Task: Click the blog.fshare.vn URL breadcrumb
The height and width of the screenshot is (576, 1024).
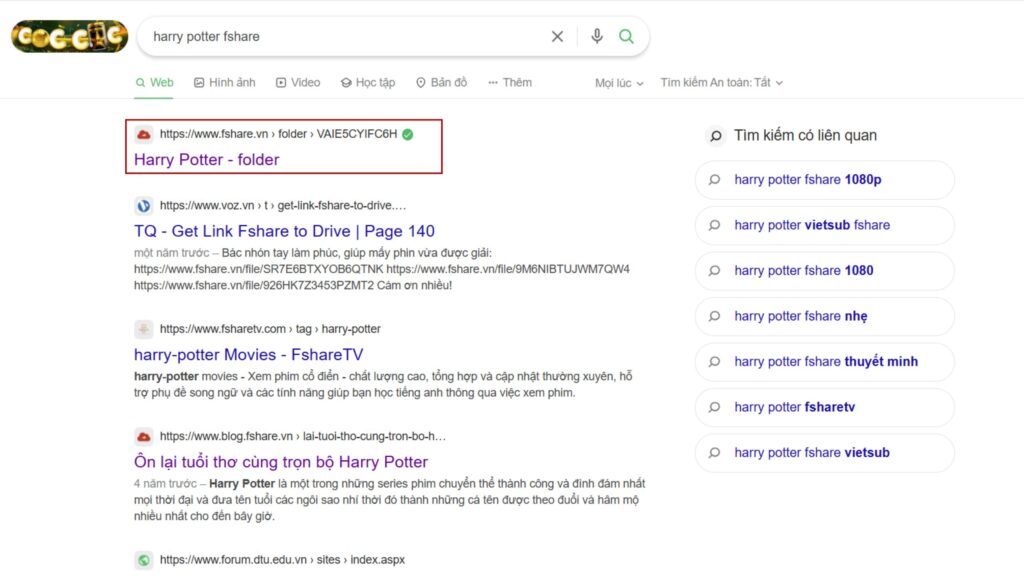Action: (303, 436)
